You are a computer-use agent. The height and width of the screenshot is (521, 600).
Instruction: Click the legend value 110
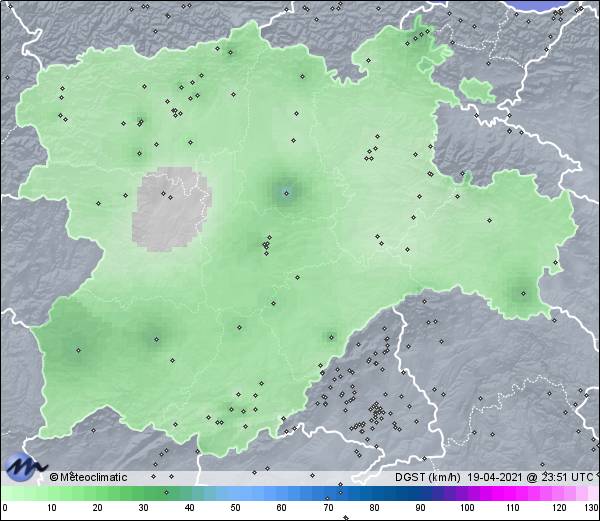coord(513,508)
